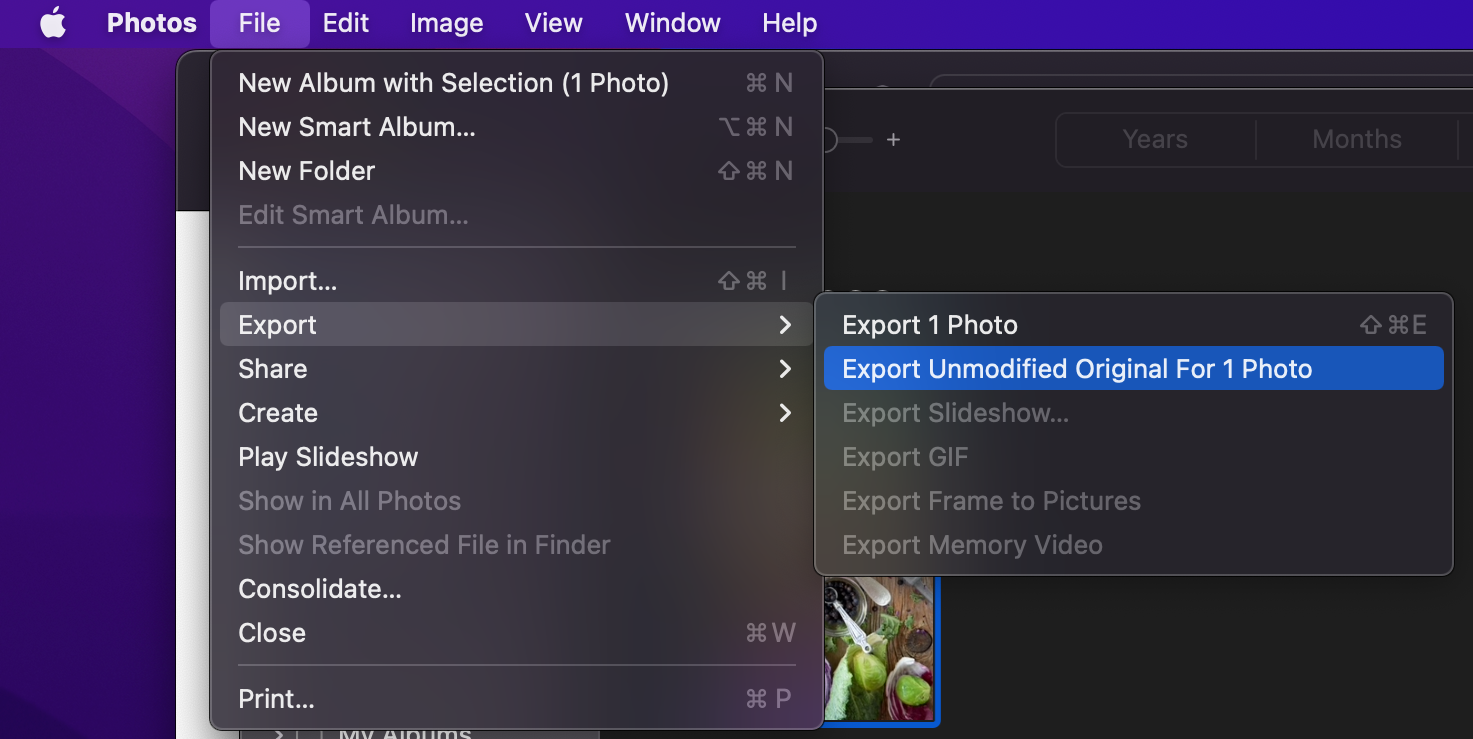This screenshot has height=739, width=1473.
Task: Click the dimmed Export GIF item
Action: [x=1134, y=457]
